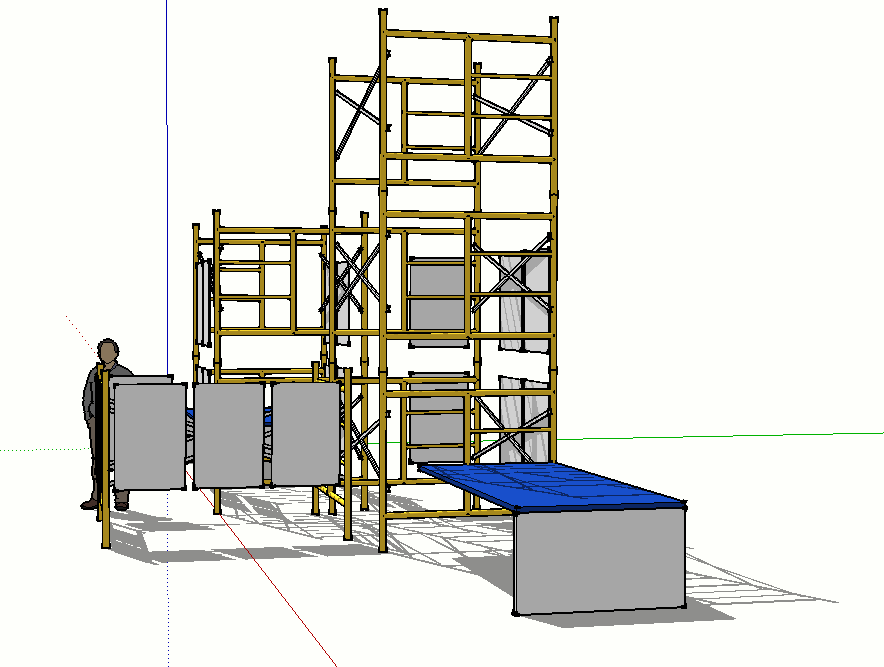Select the gray panel nearest the person

(x=150, y=436)
